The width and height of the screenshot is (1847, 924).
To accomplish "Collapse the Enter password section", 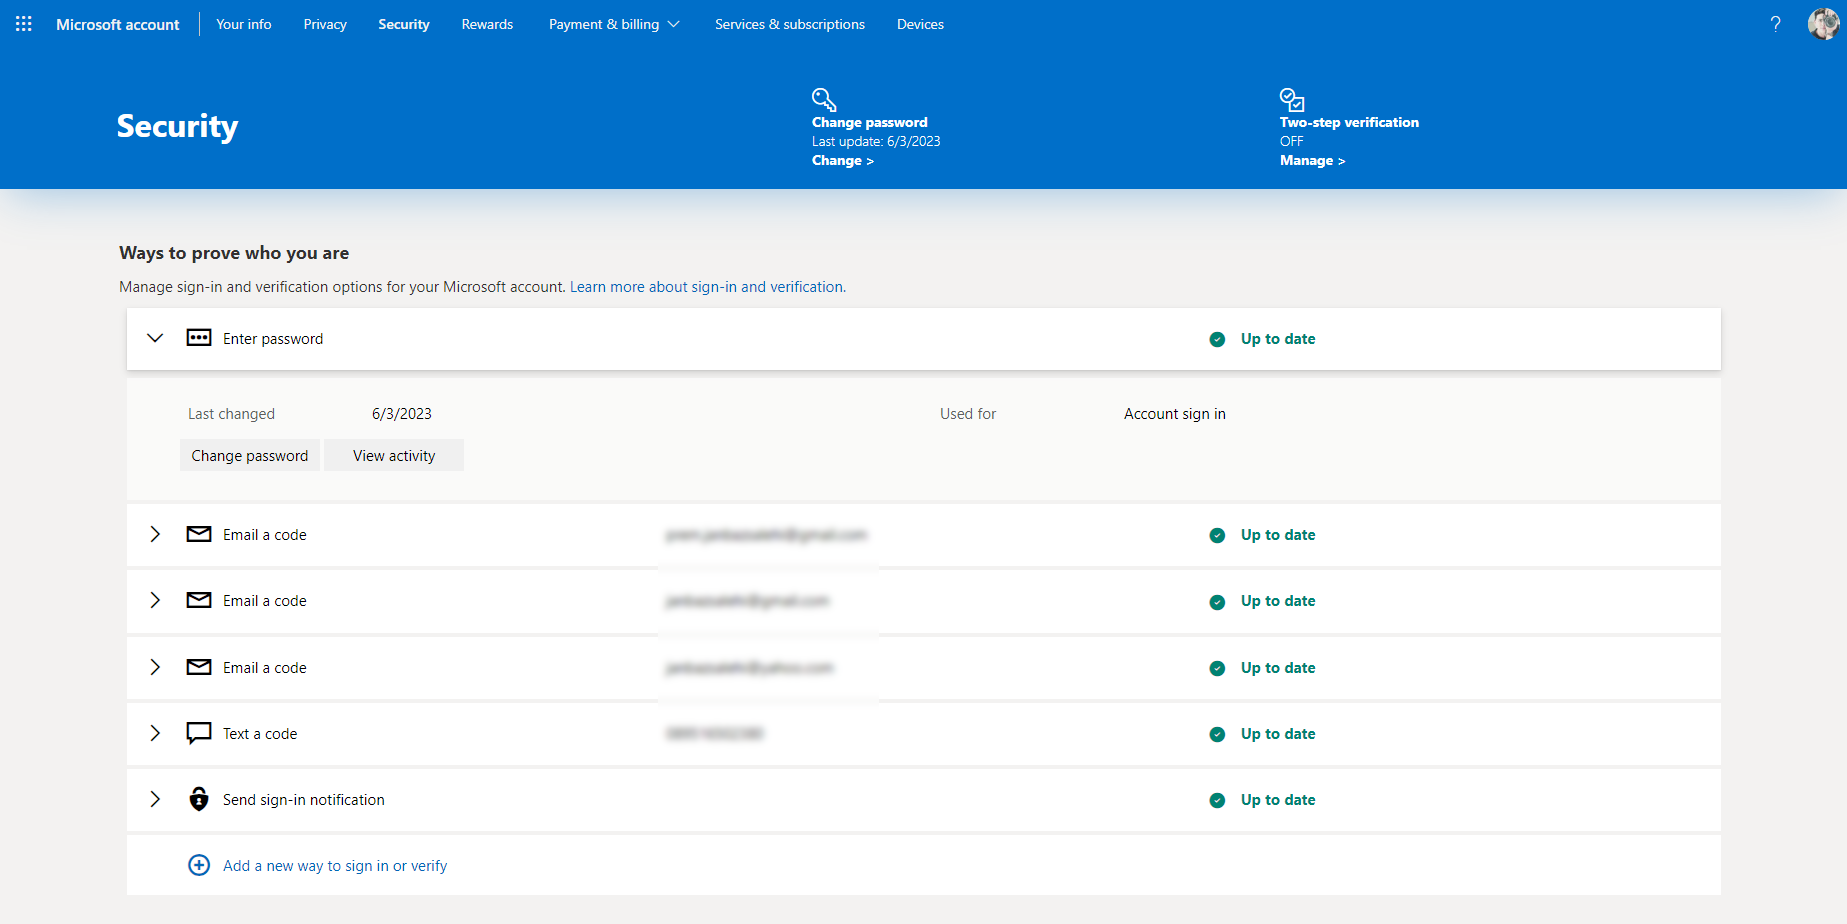I will 155,338.
